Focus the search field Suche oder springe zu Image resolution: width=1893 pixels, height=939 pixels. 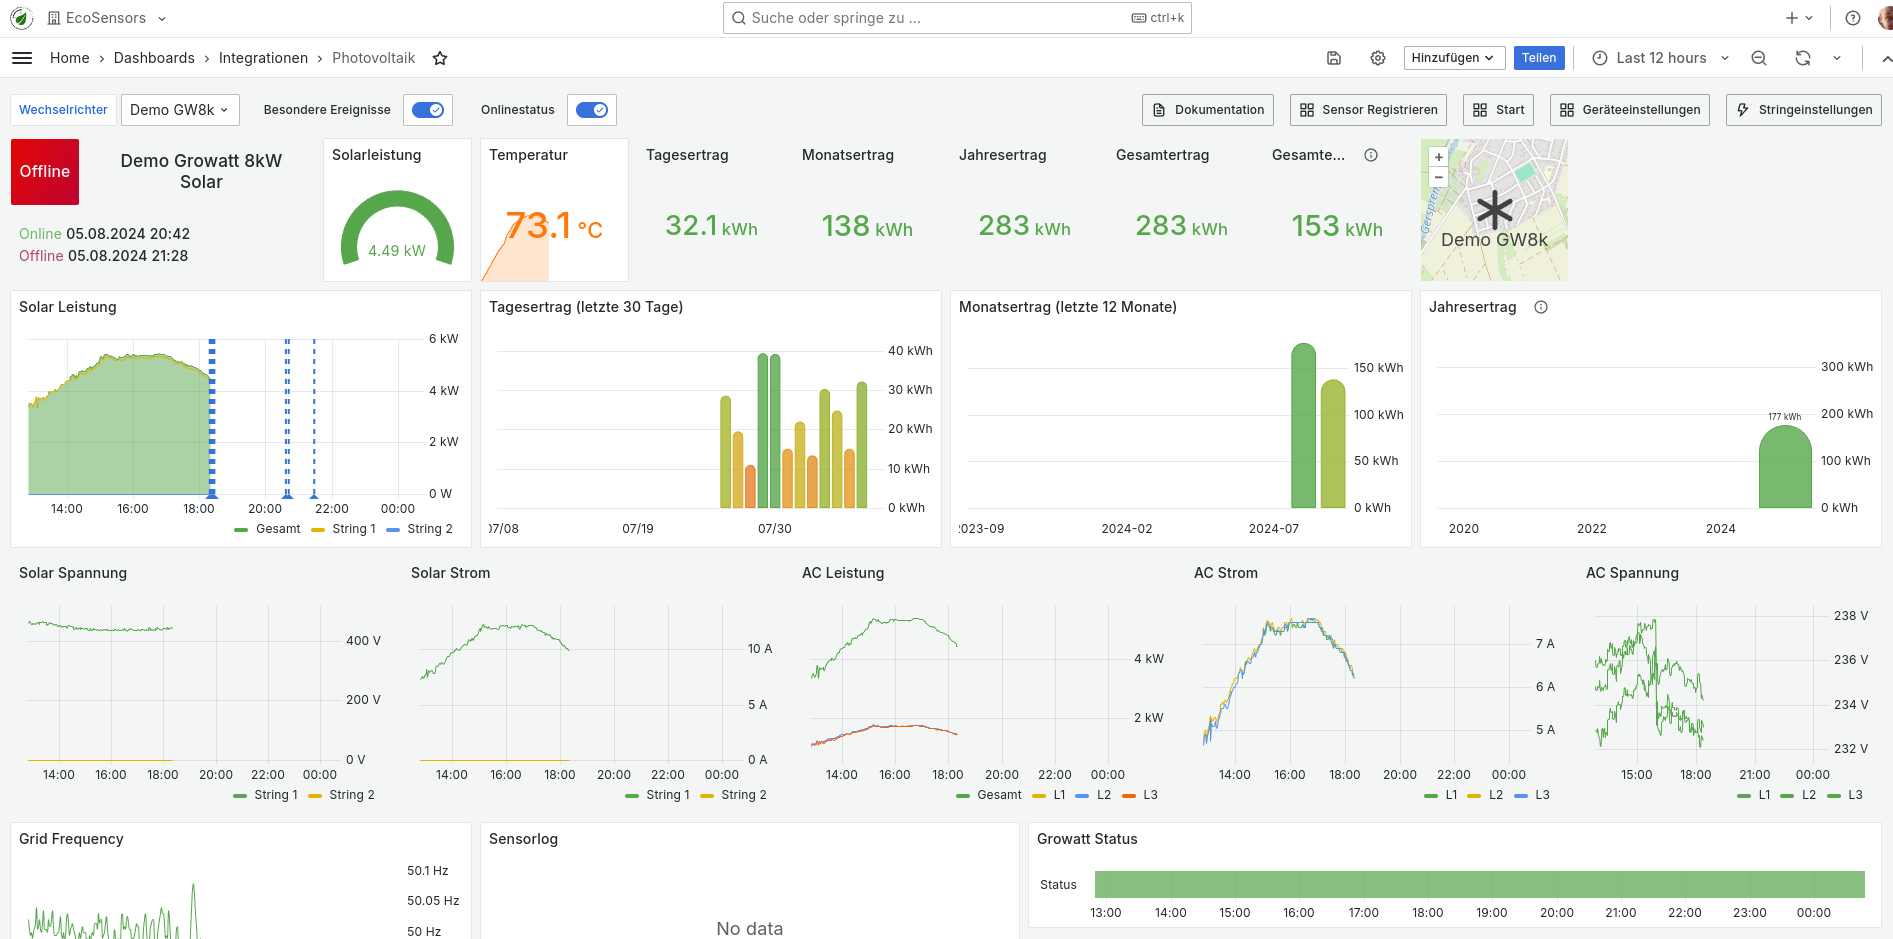coord(957,18)
